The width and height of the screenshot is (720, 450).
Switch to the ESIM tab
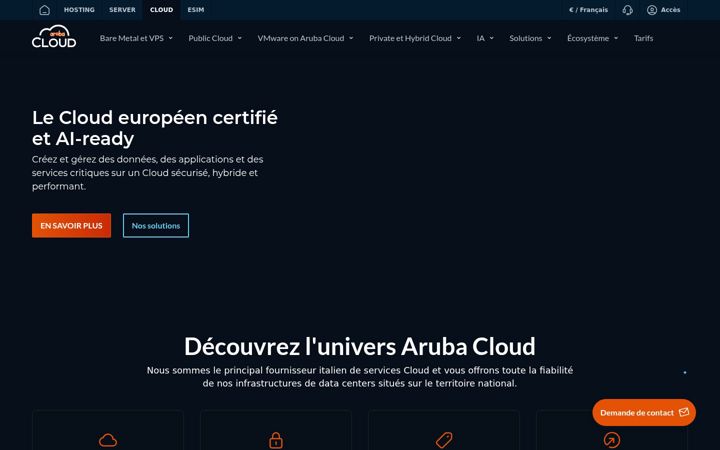click(196, 10)
